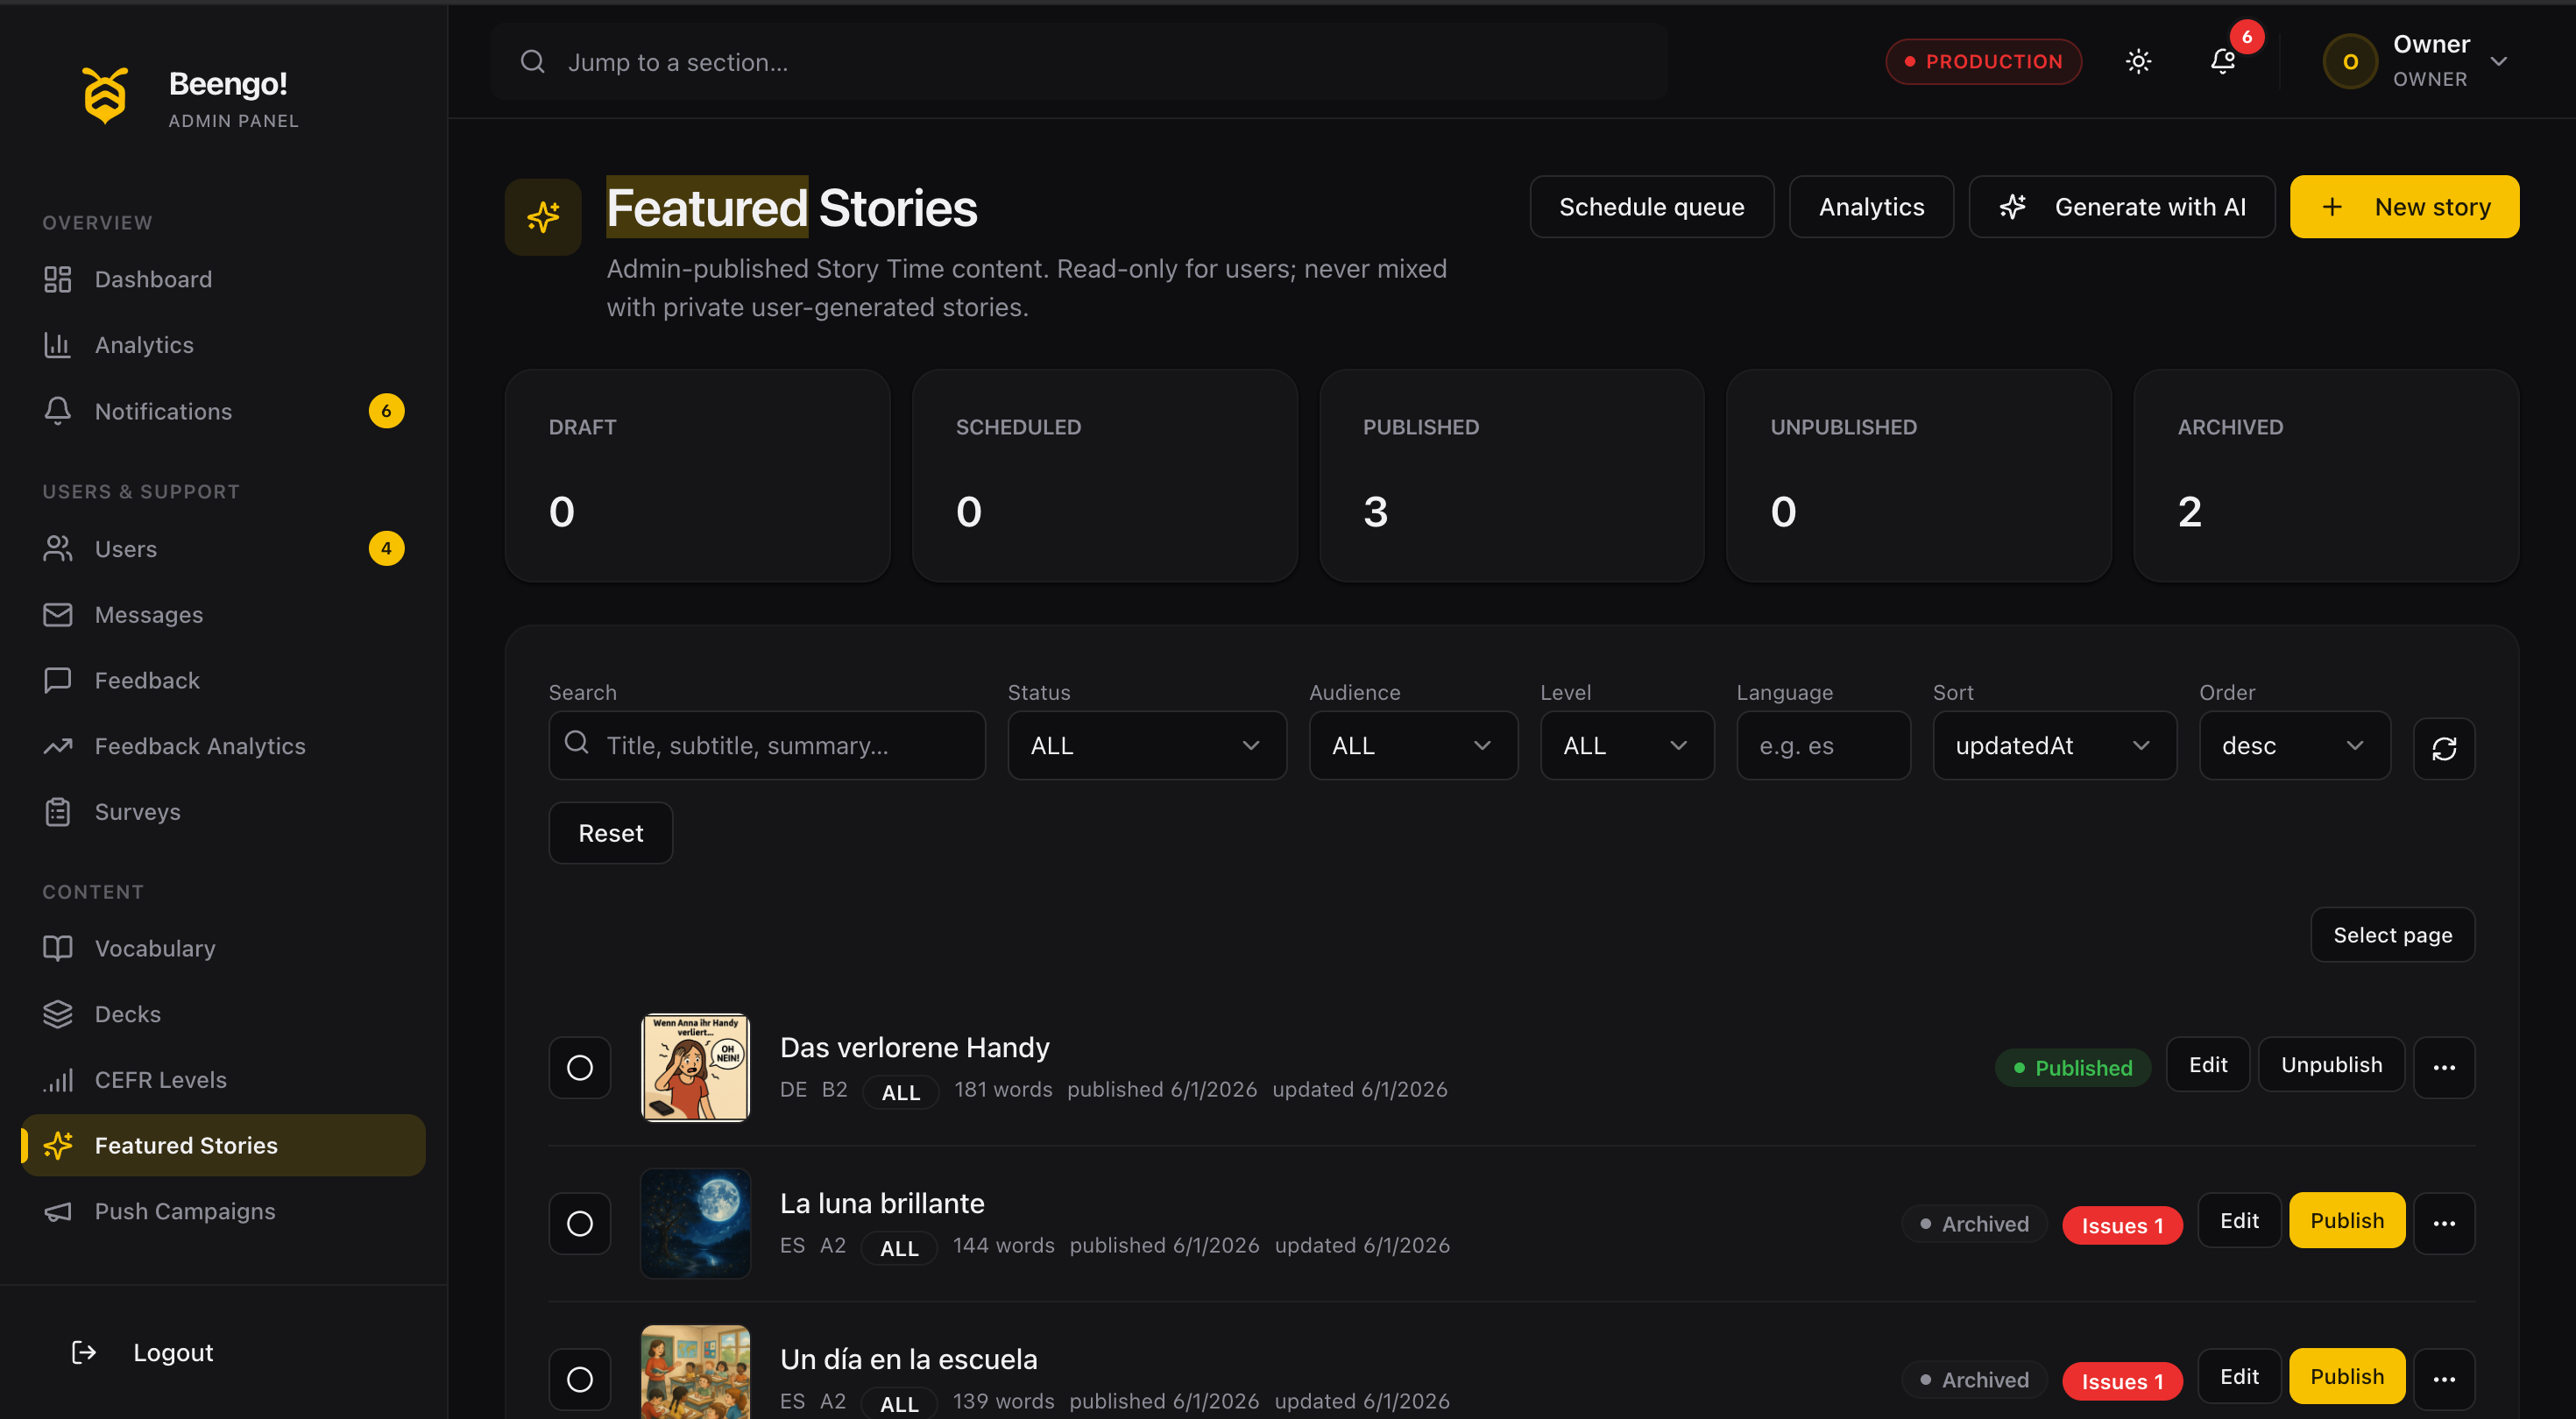Click the Title, subtitle, summary search field
The width and height of the screenshot is (2576, 1419).
(767, 745)
